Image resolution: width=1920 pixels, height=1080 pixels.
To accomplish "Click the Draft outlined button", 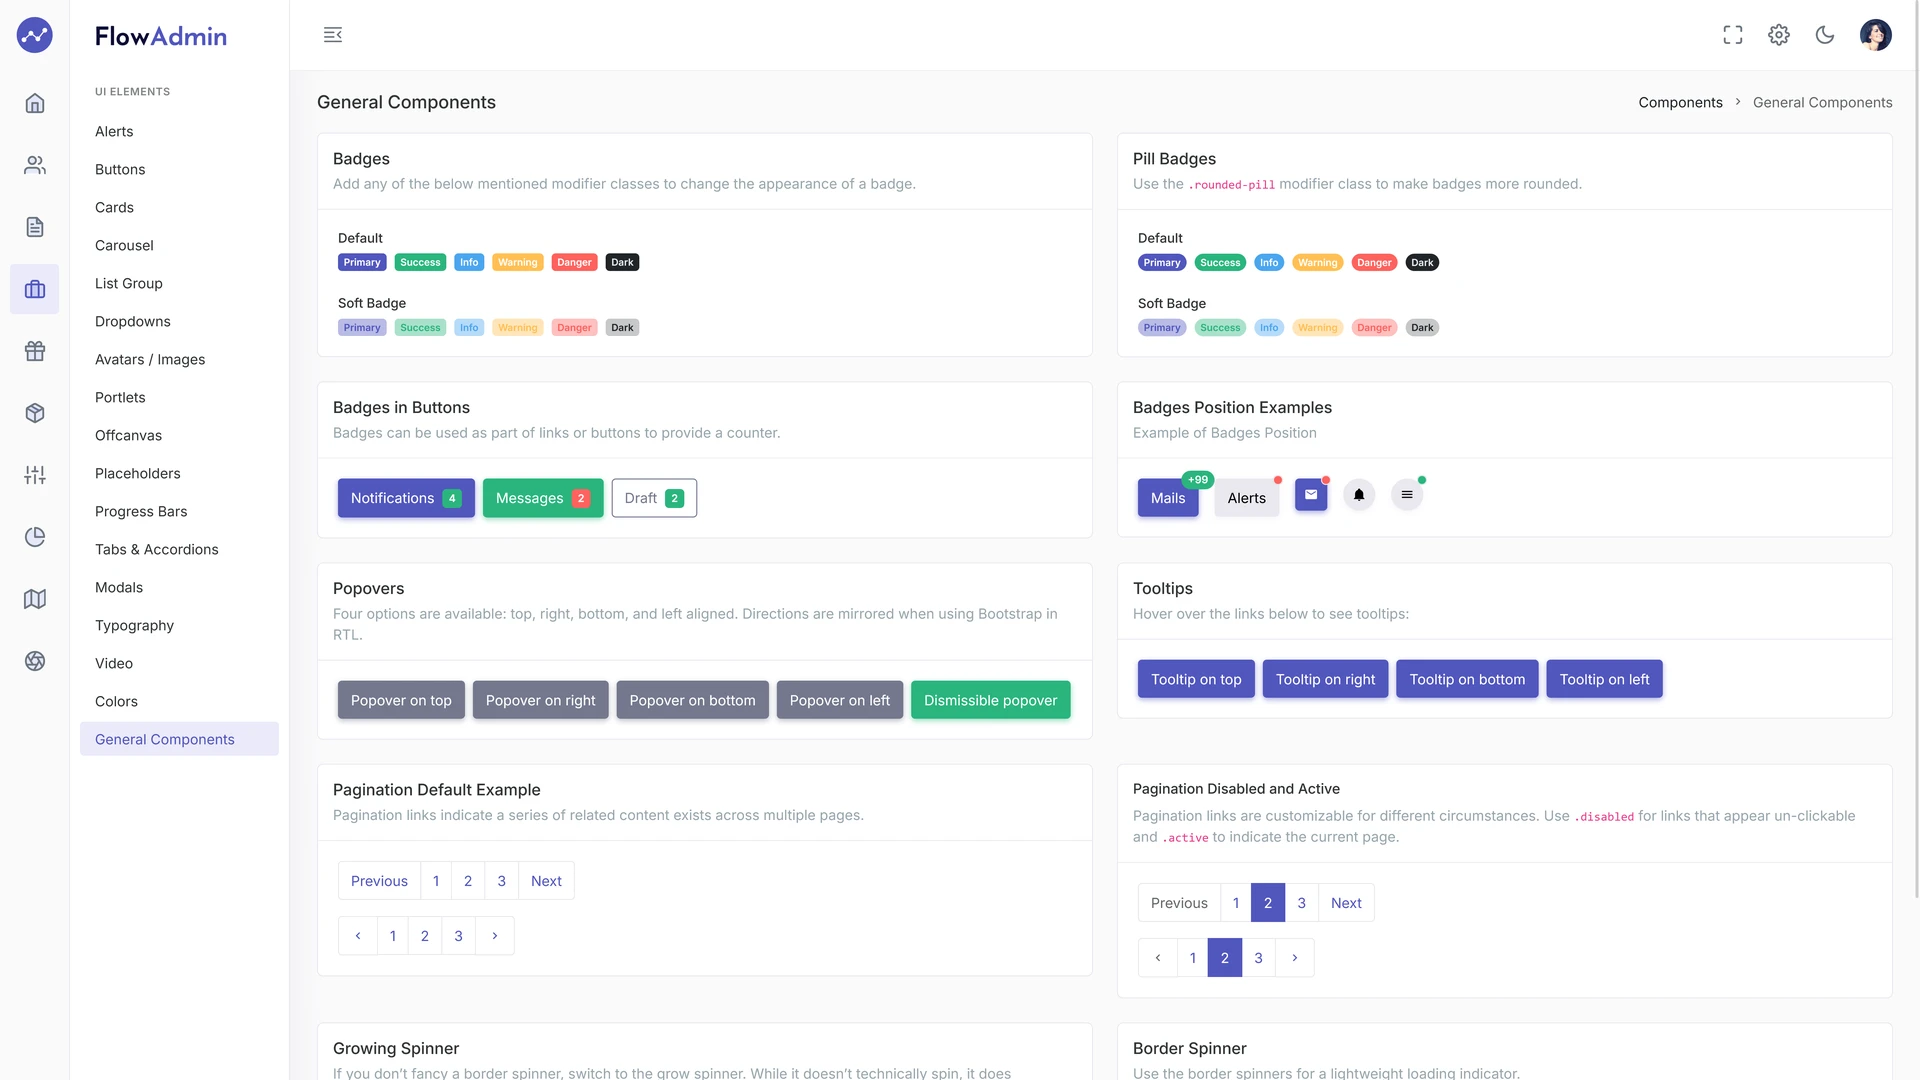I will click(x=654, y=498).
